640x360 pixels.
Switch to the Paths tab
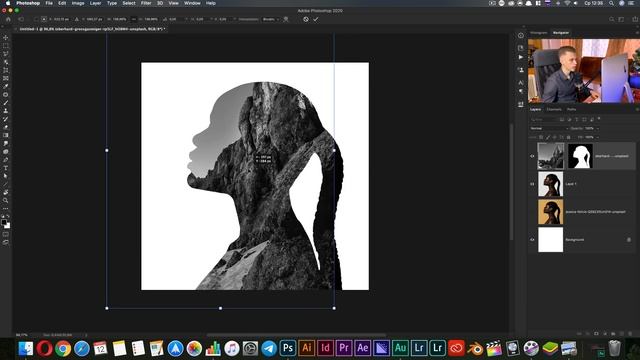coord(571,109)
